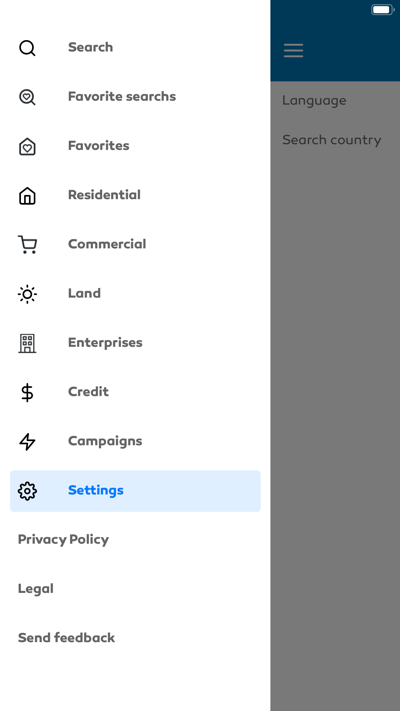This screenshot has width=400, height=711.
Task: Click the sun icon for Land
Action: pyautogui.click(x=27, y=294)
